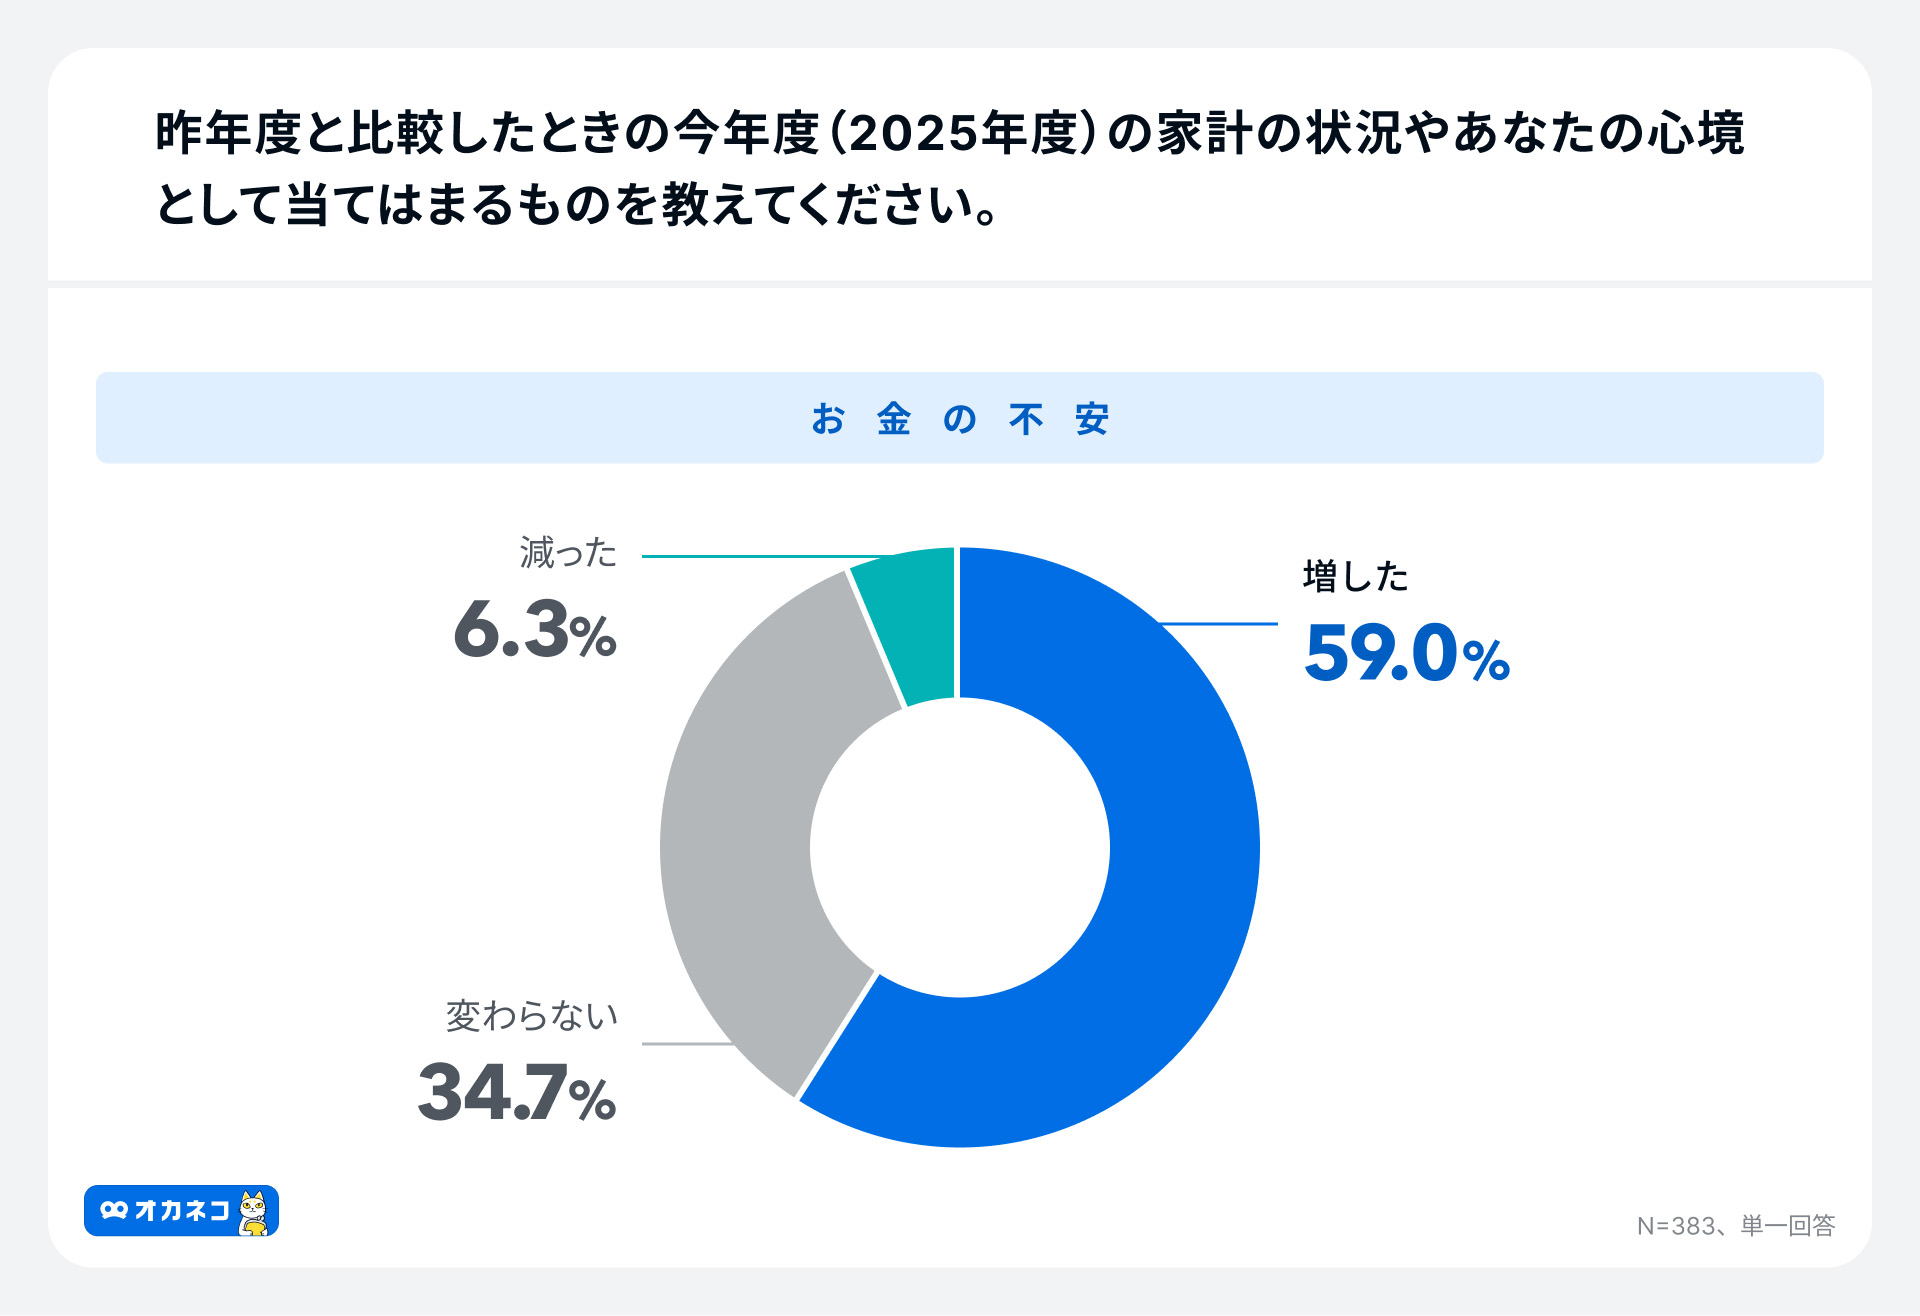Screen dimensions: 1920x1316
Task: Click the teal leader line to 減った
Action: click(760, 556)
